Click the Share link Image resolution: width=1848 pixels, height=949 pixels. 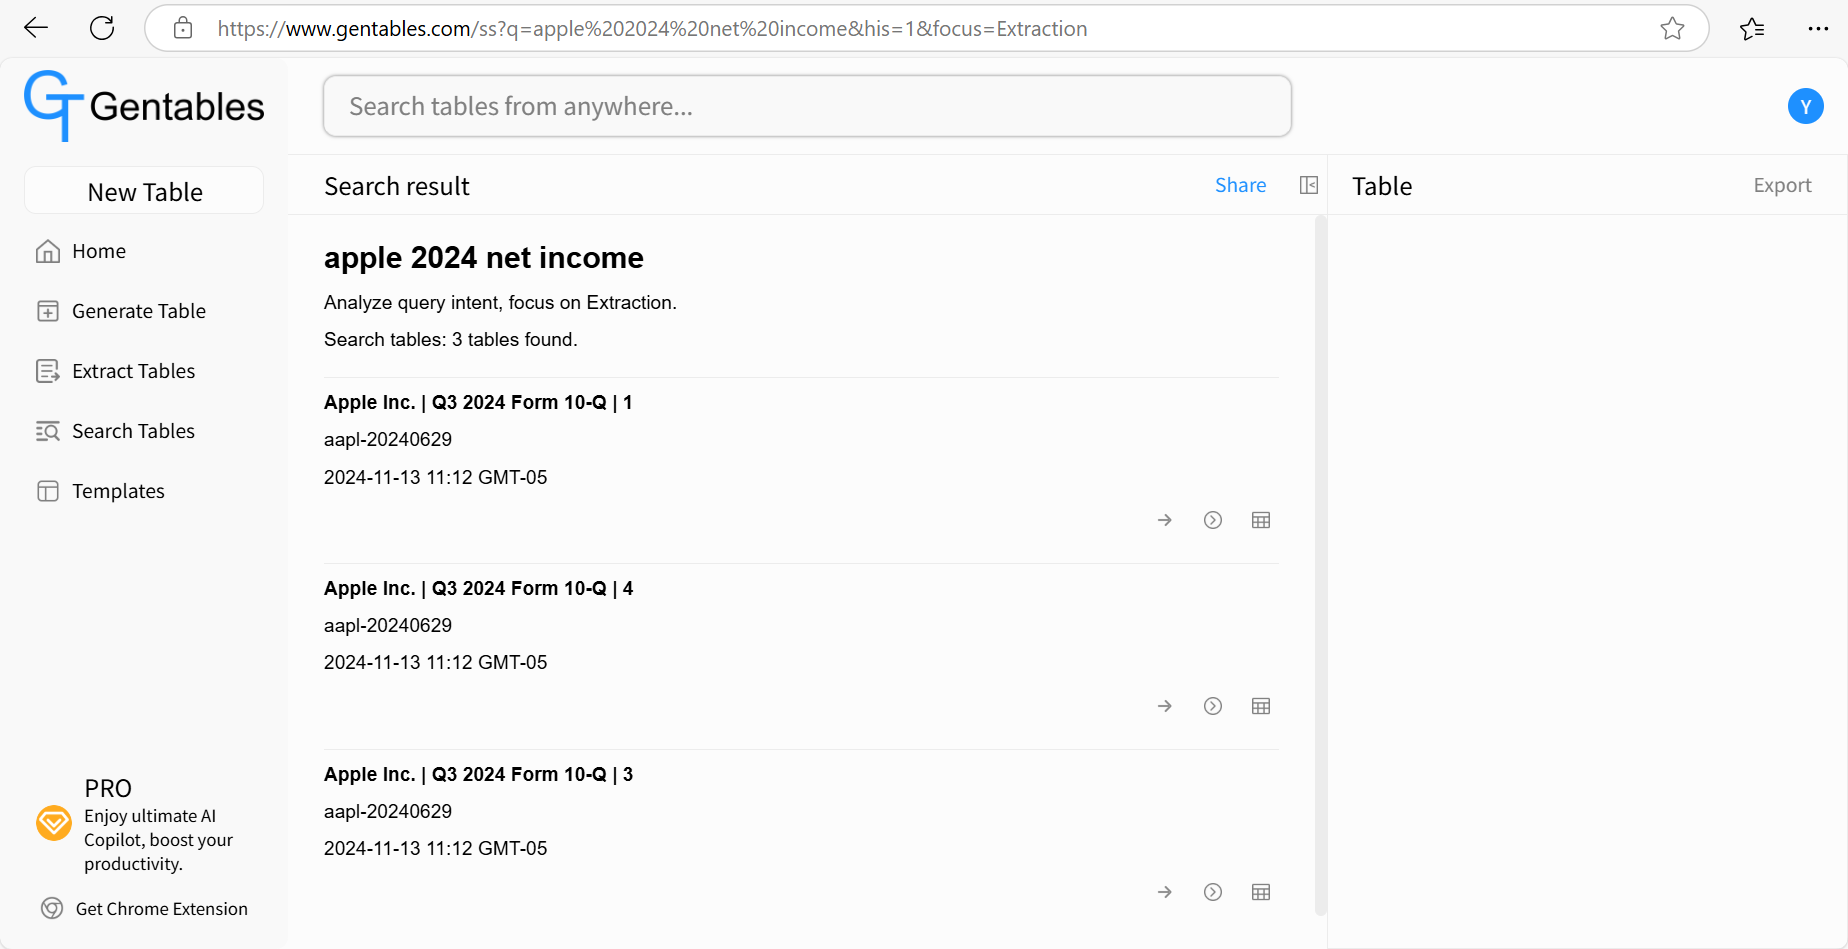pos(1240,185)
